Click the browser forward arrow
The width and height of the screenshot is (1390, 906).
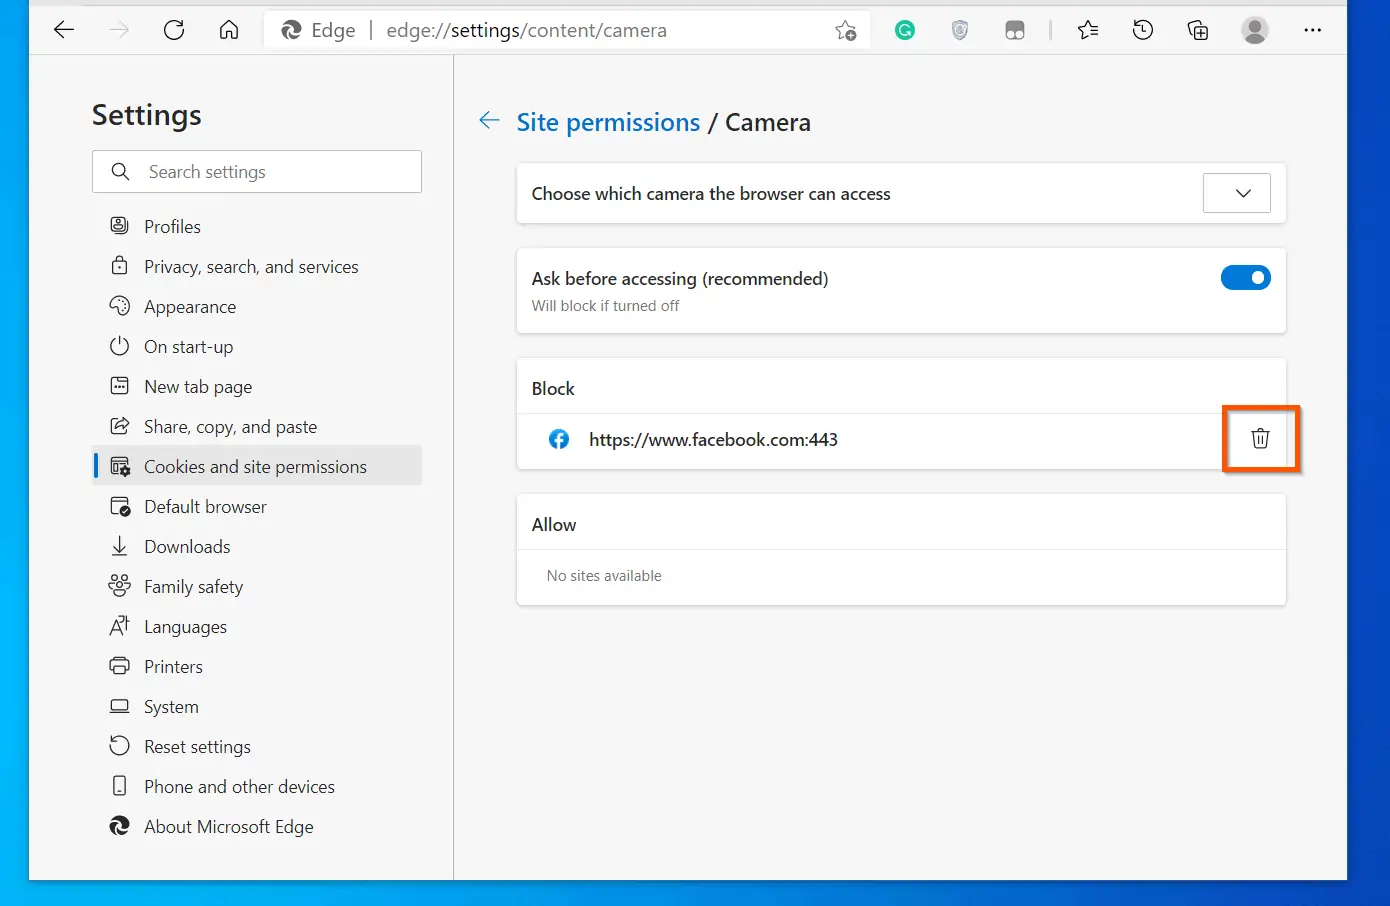point(119,30)
